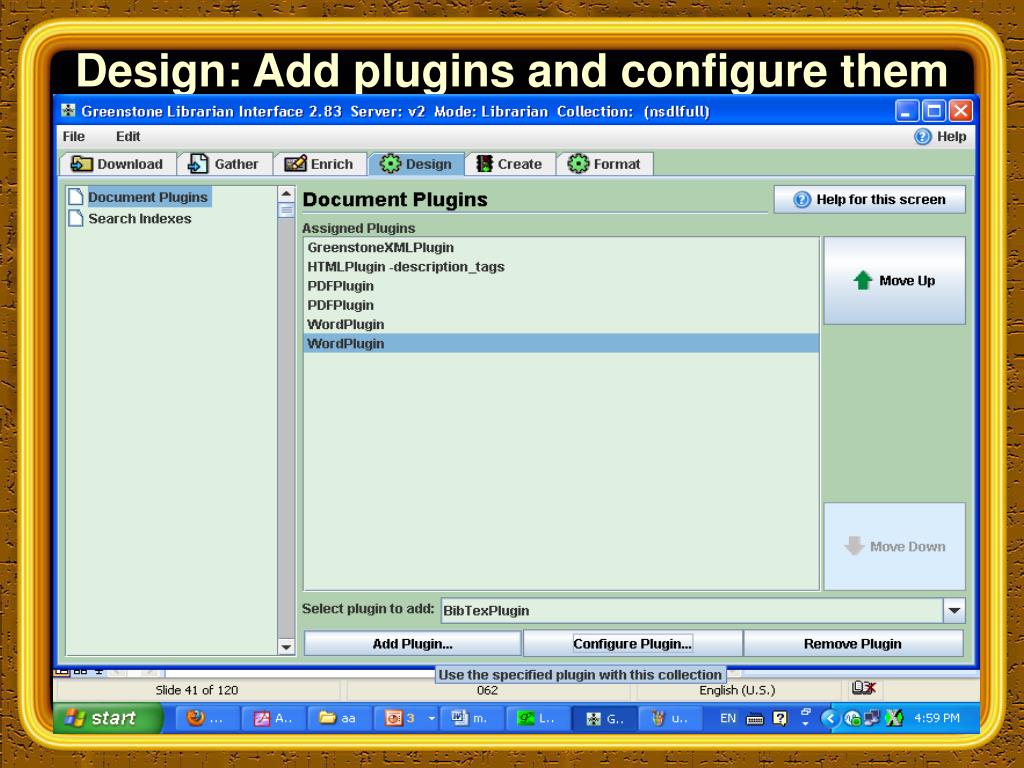Click the BibTexPlugin combo box field
The height and width of the screenshot is (768, 1024).
tap(692, 611)
